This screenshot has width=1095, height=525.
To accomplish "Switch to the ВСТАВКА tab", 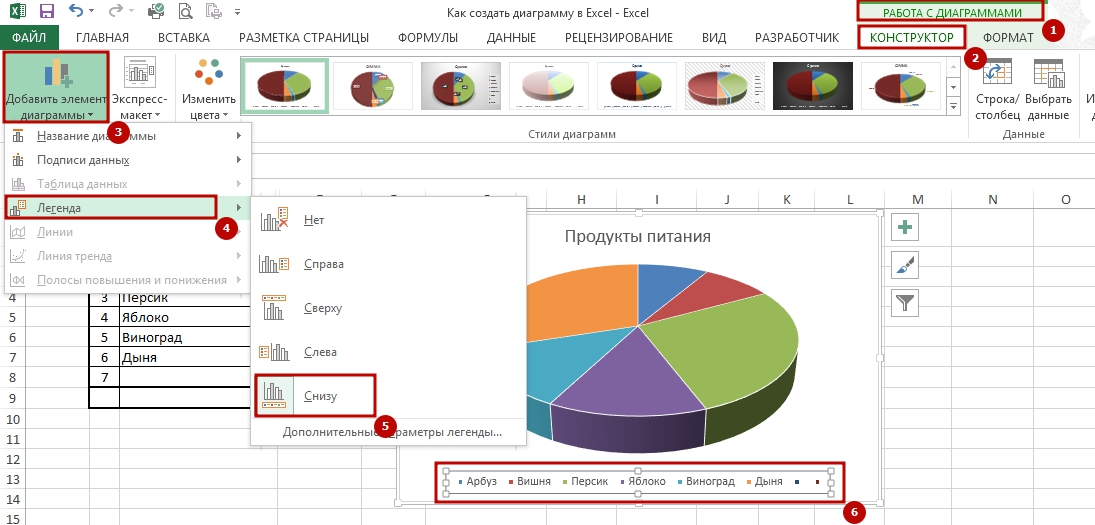I will (x=184, y=38).
